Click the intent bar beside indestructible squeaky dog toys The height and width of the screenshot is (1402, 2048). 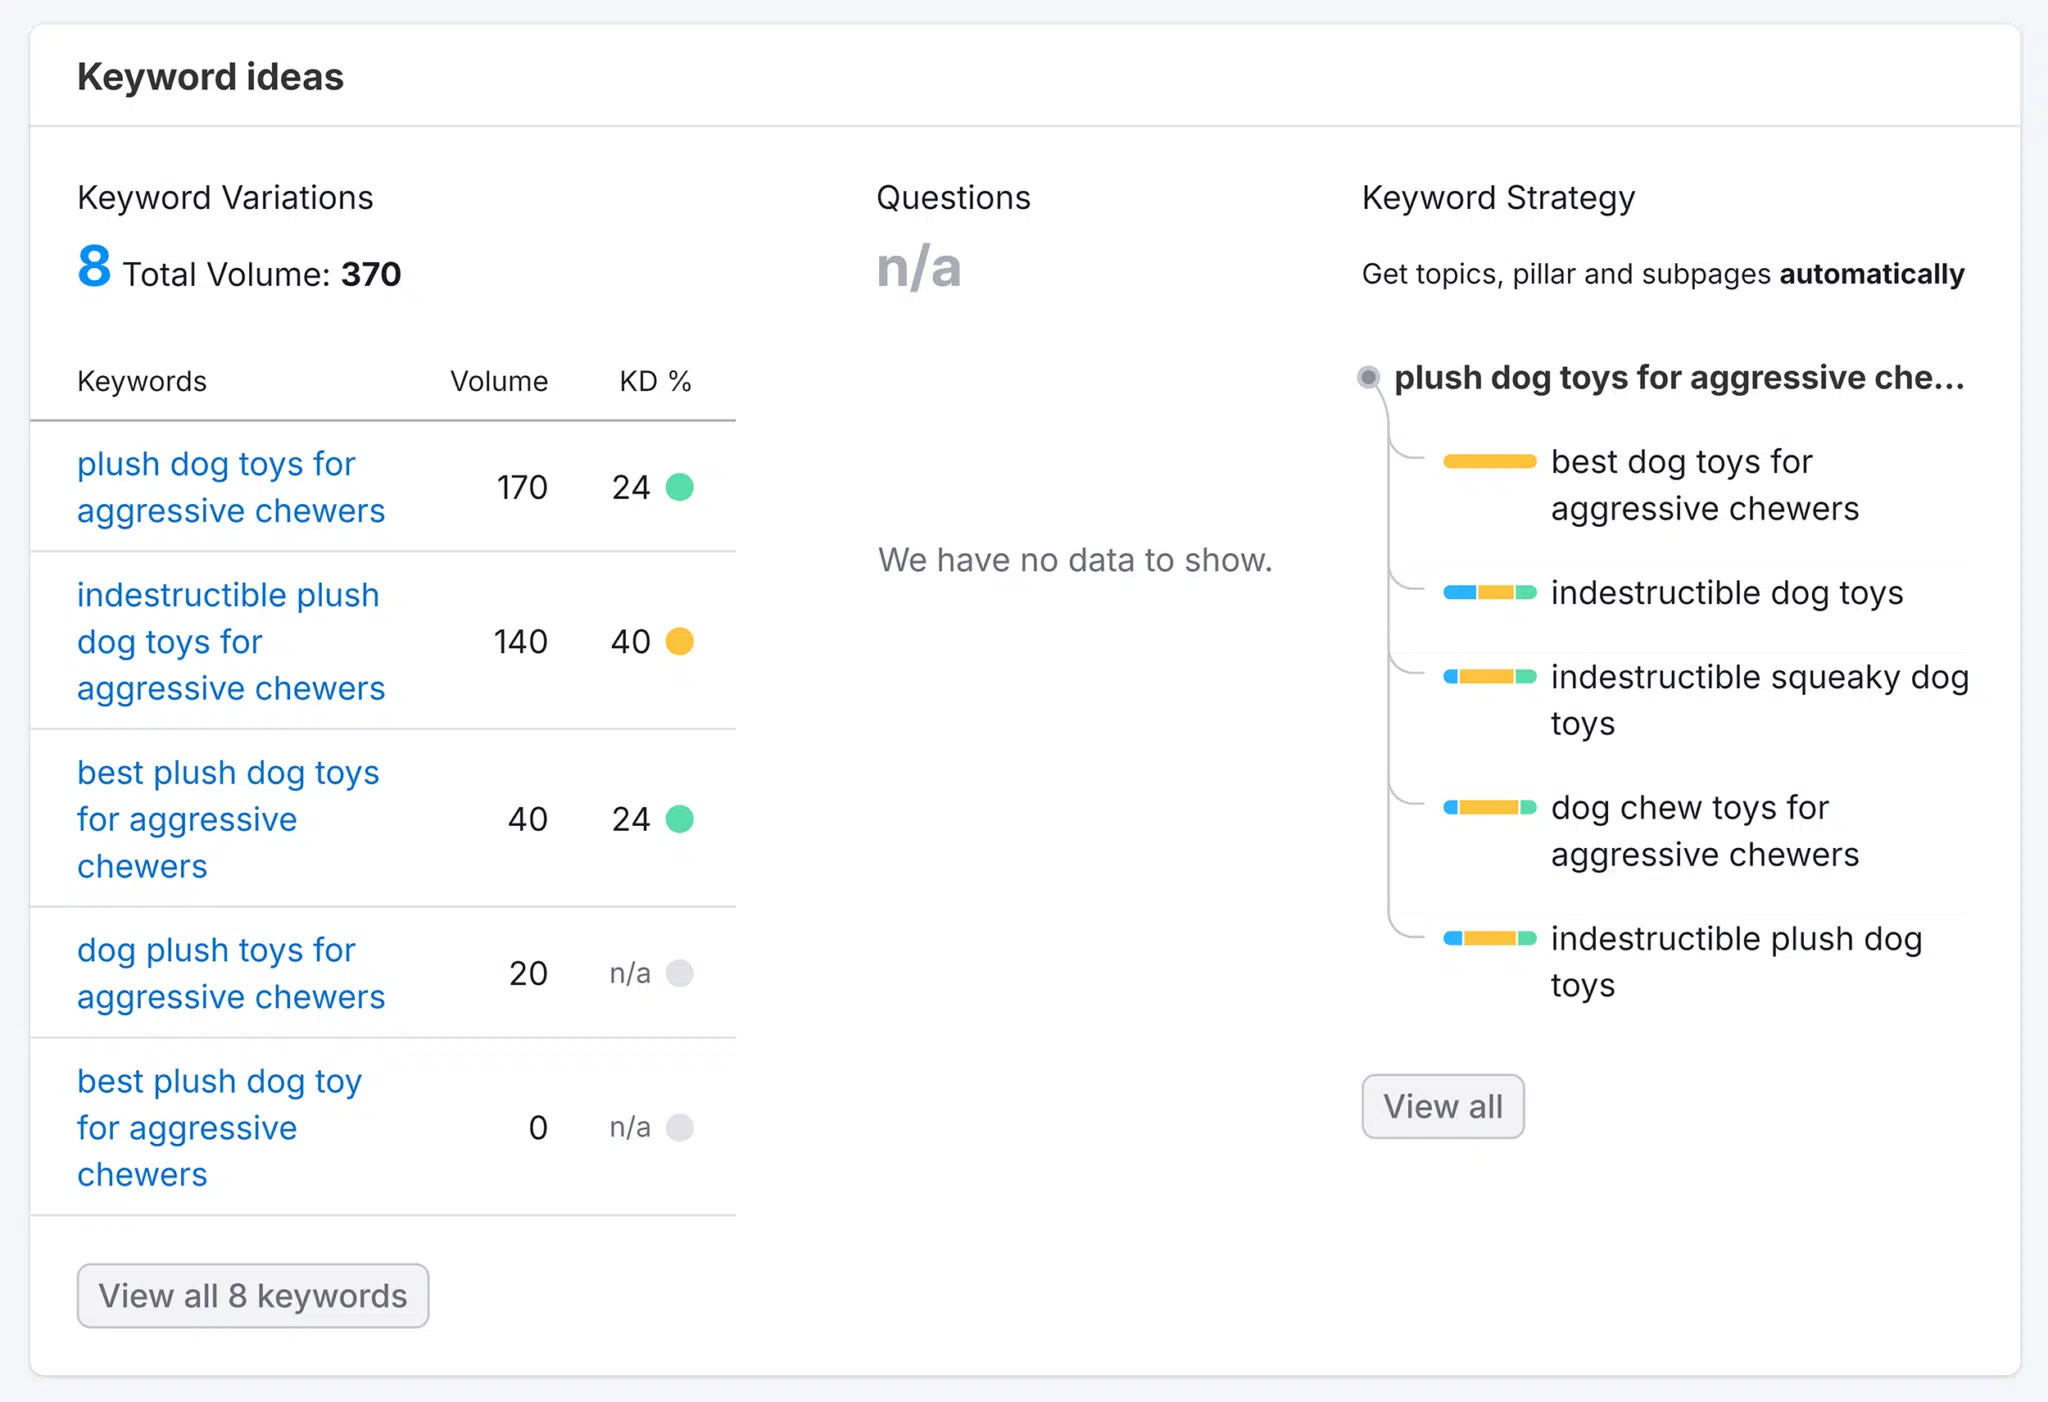click(1488, 677)
